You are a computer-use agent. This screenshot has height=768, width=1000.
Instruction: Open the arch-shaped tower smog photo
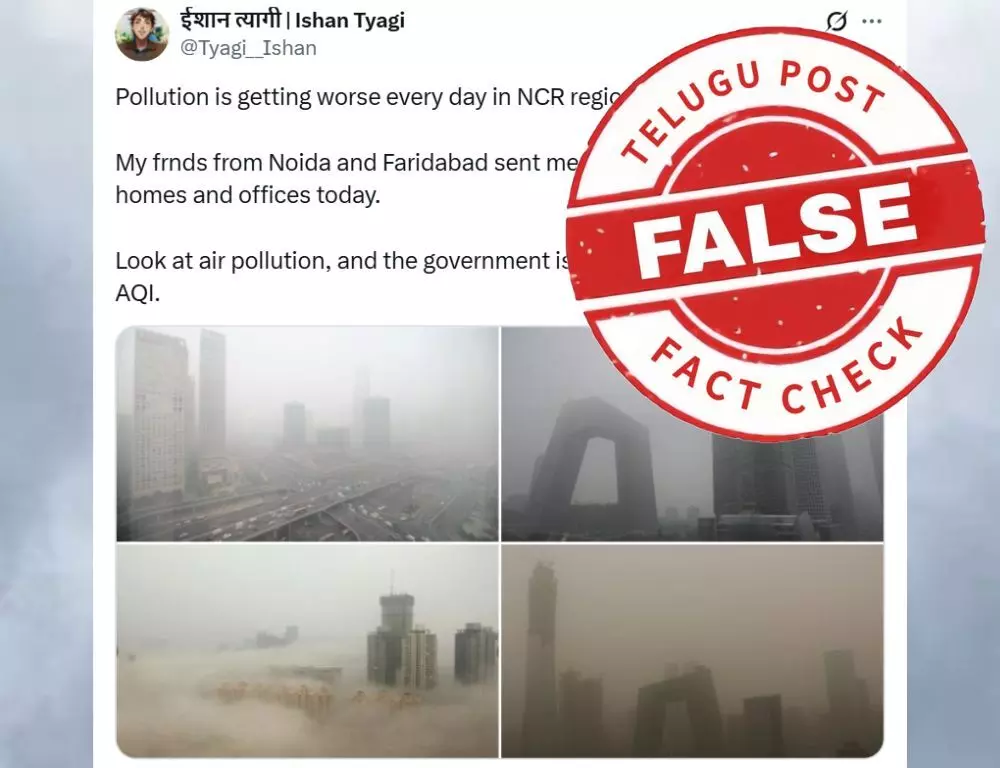[x=692, y=434]
